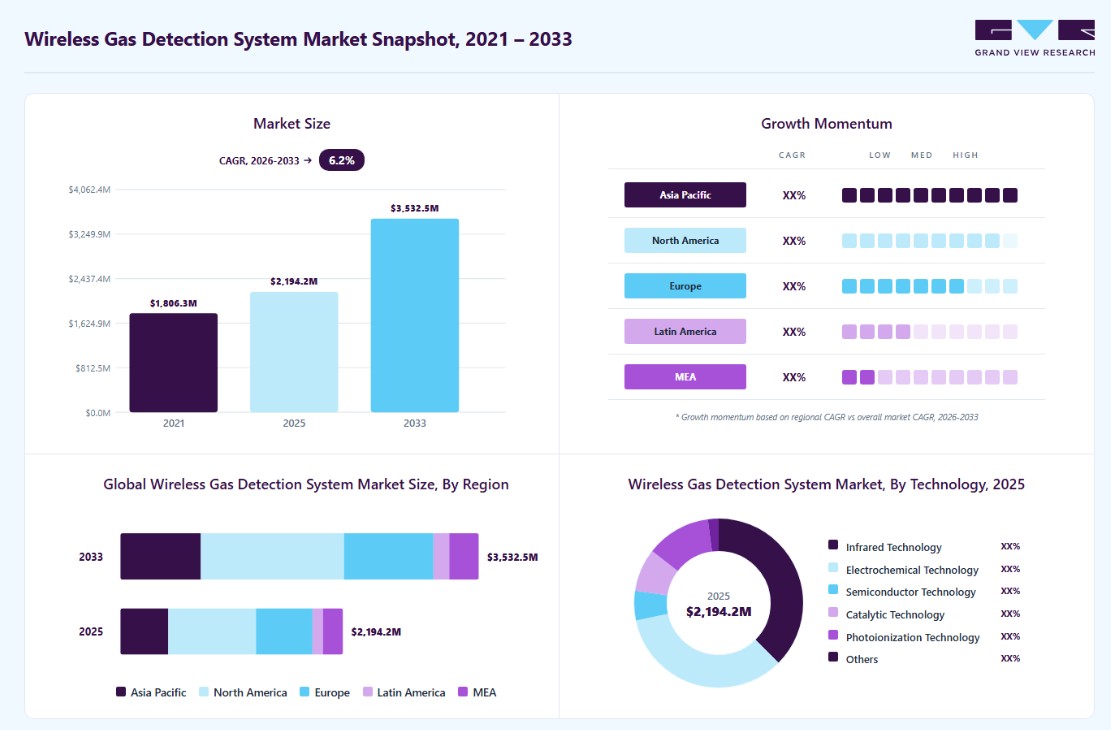Click Photoionization Technology legend swatch
This screenshot has width=1111, height=730.
833,635
